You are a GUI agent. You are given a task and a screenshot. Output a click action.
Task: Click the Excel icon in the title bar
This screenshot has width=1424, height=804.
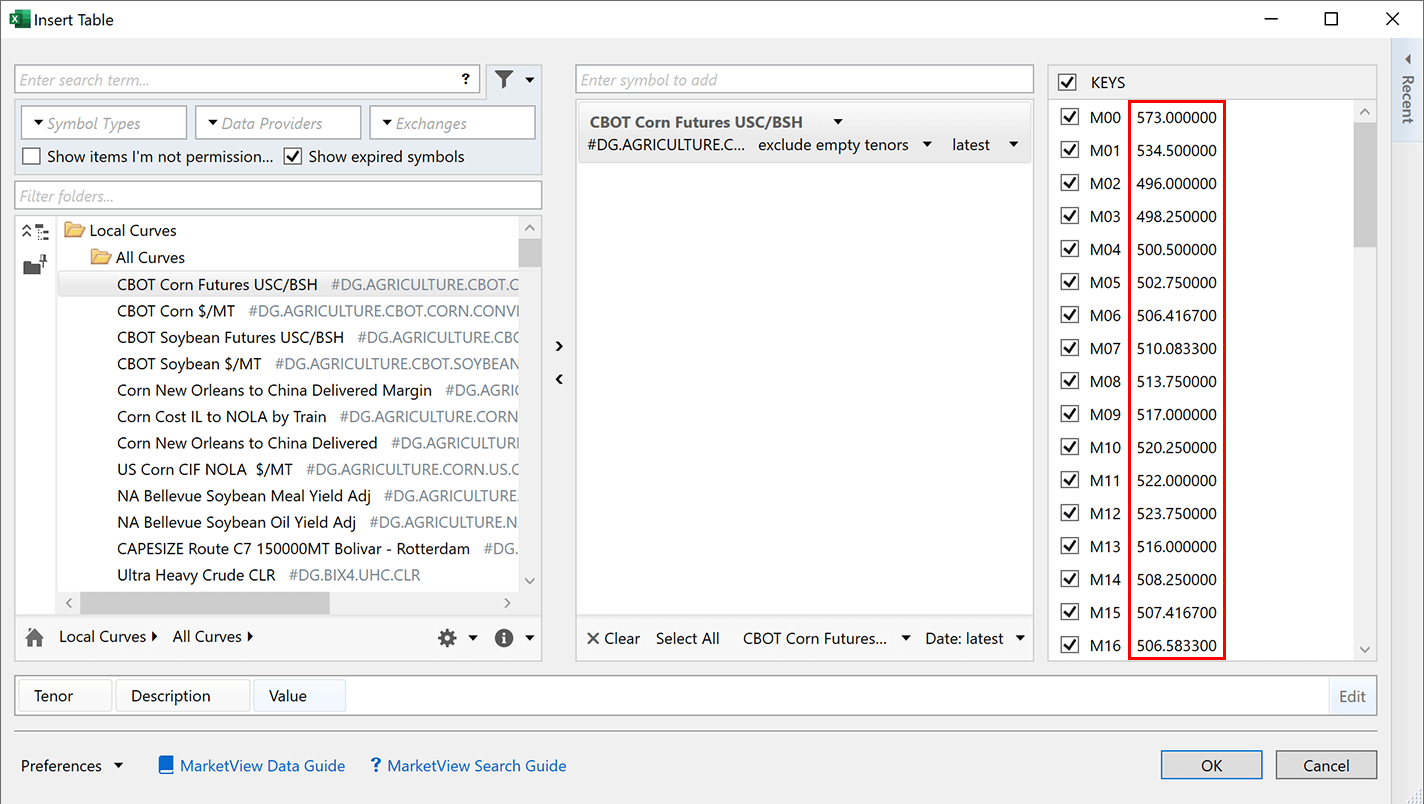(18, 19)
